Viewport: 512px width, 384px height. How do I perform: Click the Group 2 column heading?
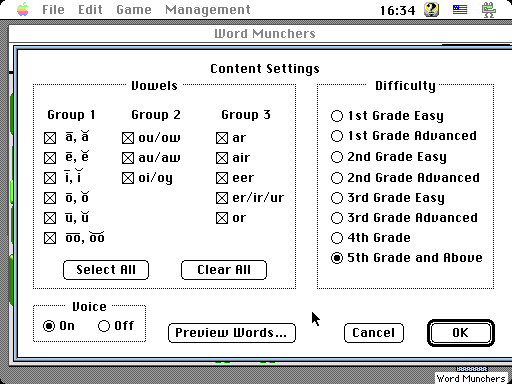point(156,115)
